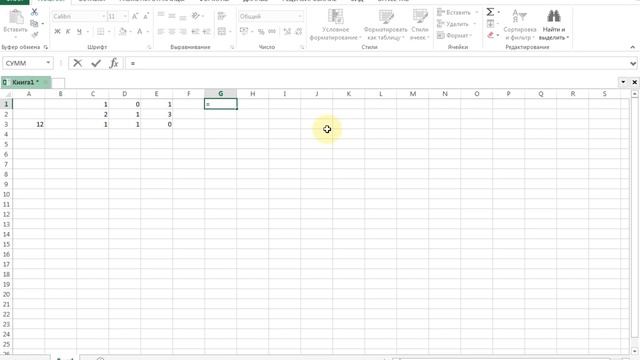Toggle center horizontal alignment
The width and height of the screenshot is (640, 360).
[x=172, y=31]
